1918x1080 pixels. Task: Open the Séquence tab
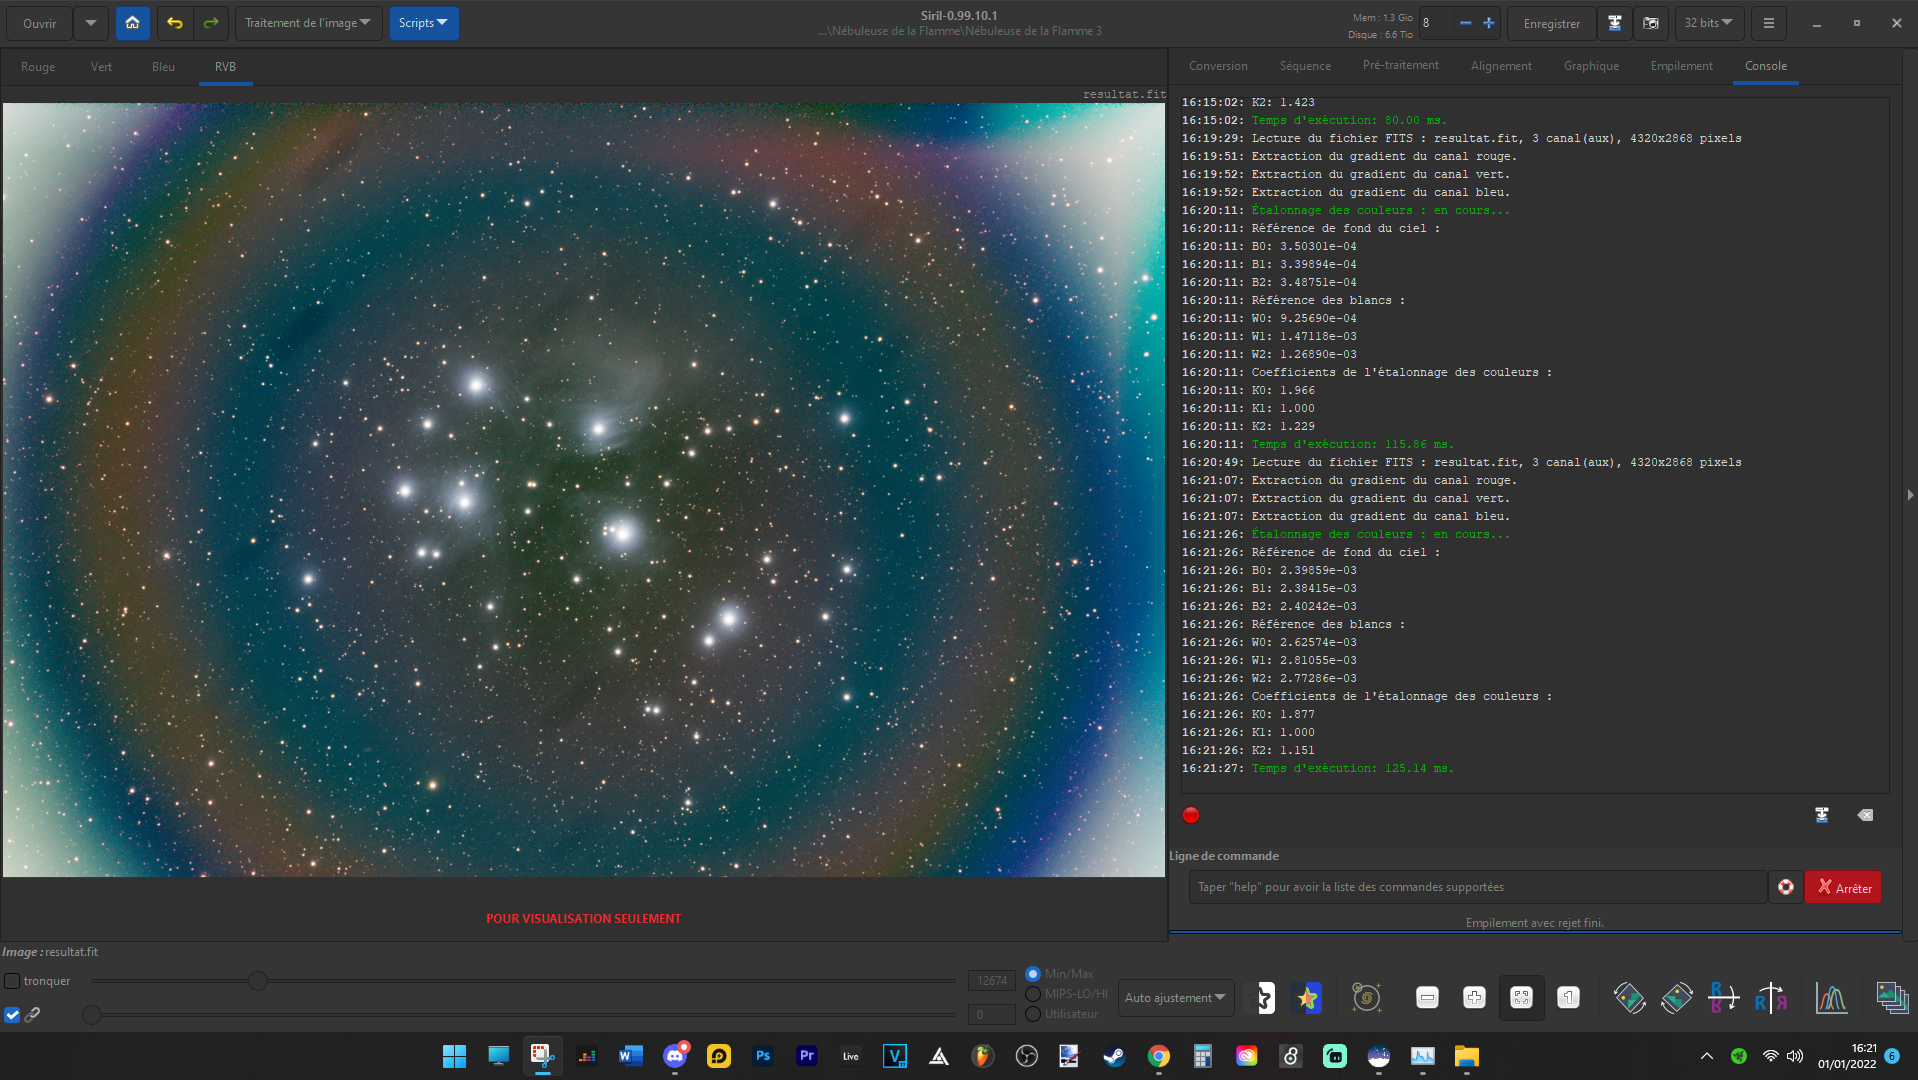click(x=1305, y=66)
